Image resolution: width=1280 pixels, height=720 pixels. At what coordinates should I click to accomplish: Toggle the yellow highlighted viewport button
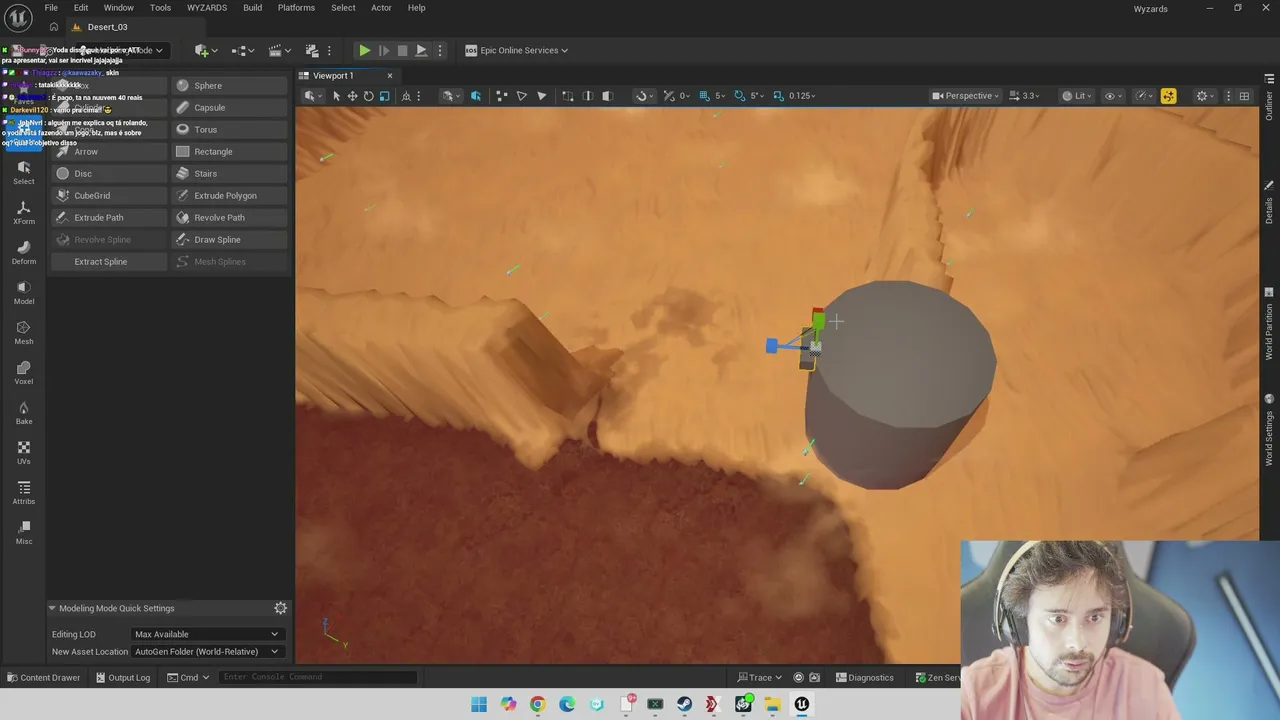[x=1168, y=96]
